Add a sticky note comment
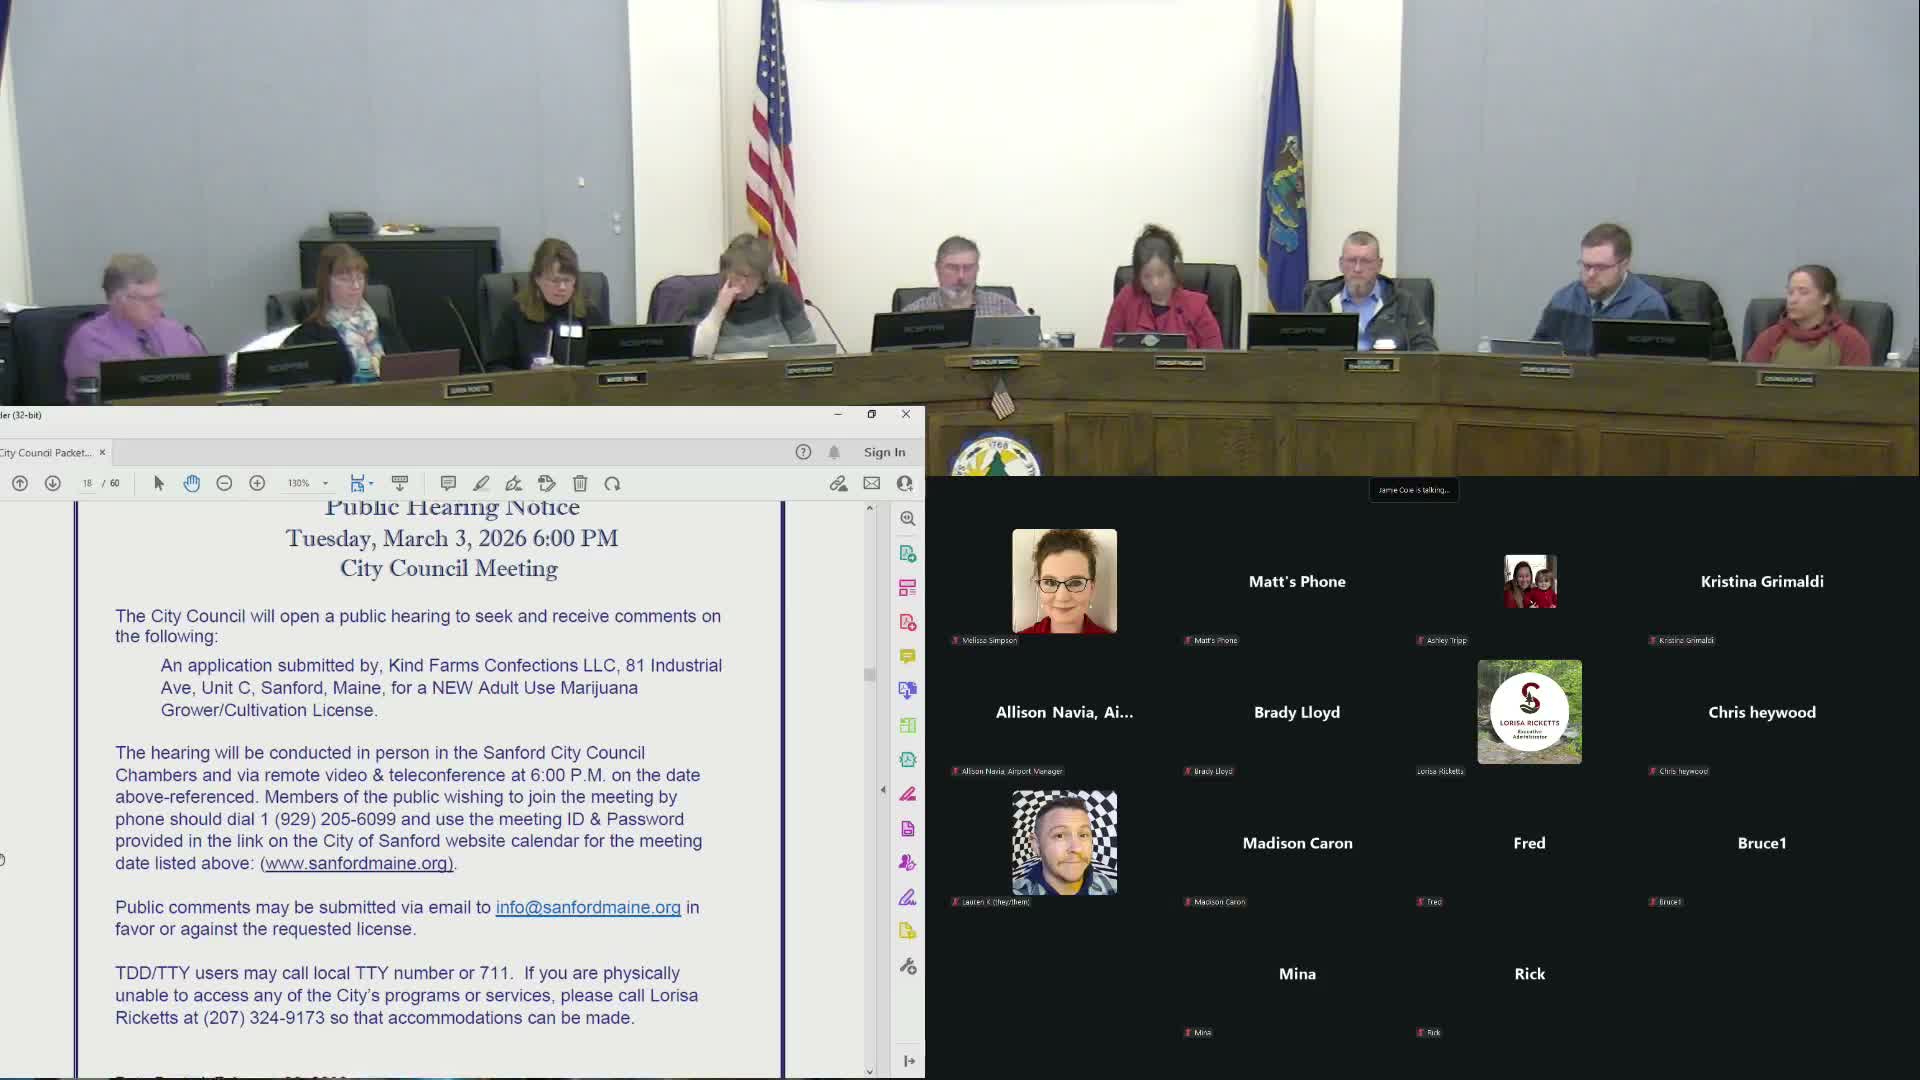Screen dimensions: 1920x1080 point(448,484)
